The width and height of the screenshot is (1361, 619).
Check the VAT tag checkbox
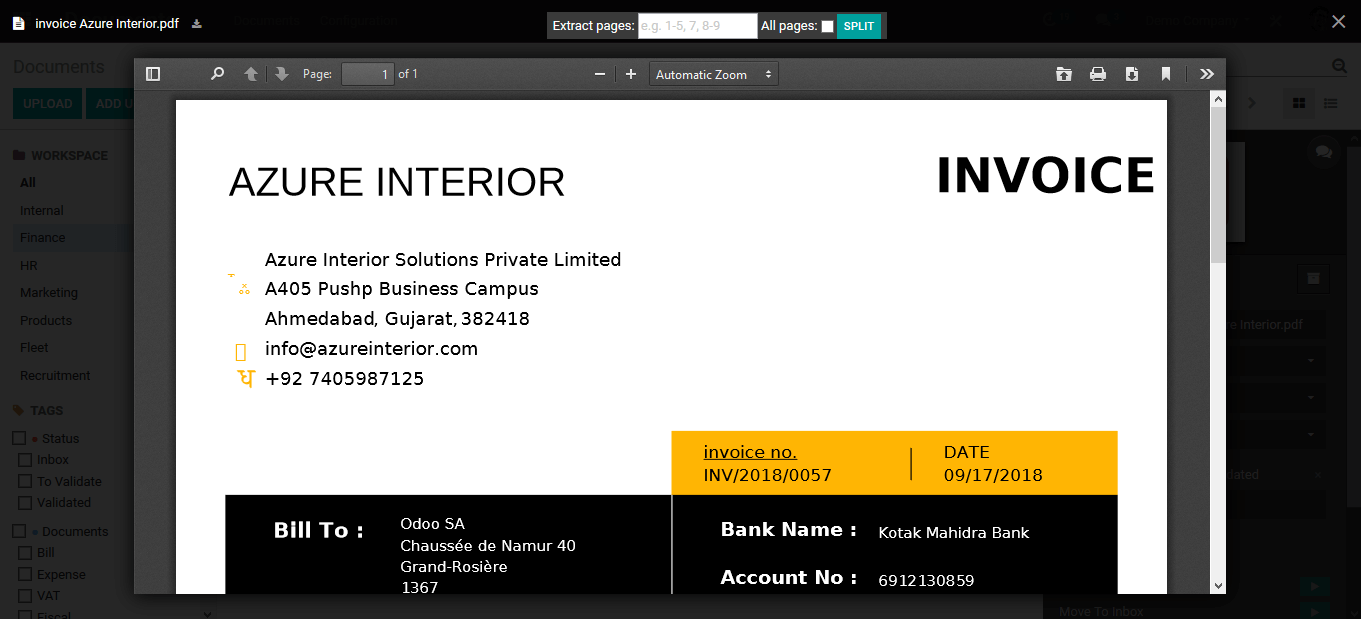(x=26, y=596)
